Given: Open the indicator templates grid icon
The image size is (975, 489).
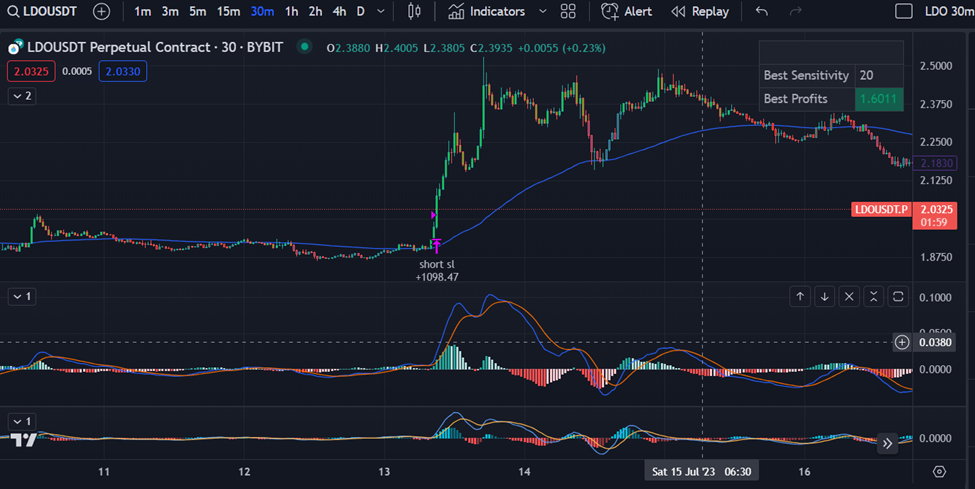Looking at the screenshot, I should (x=568, y=12).
